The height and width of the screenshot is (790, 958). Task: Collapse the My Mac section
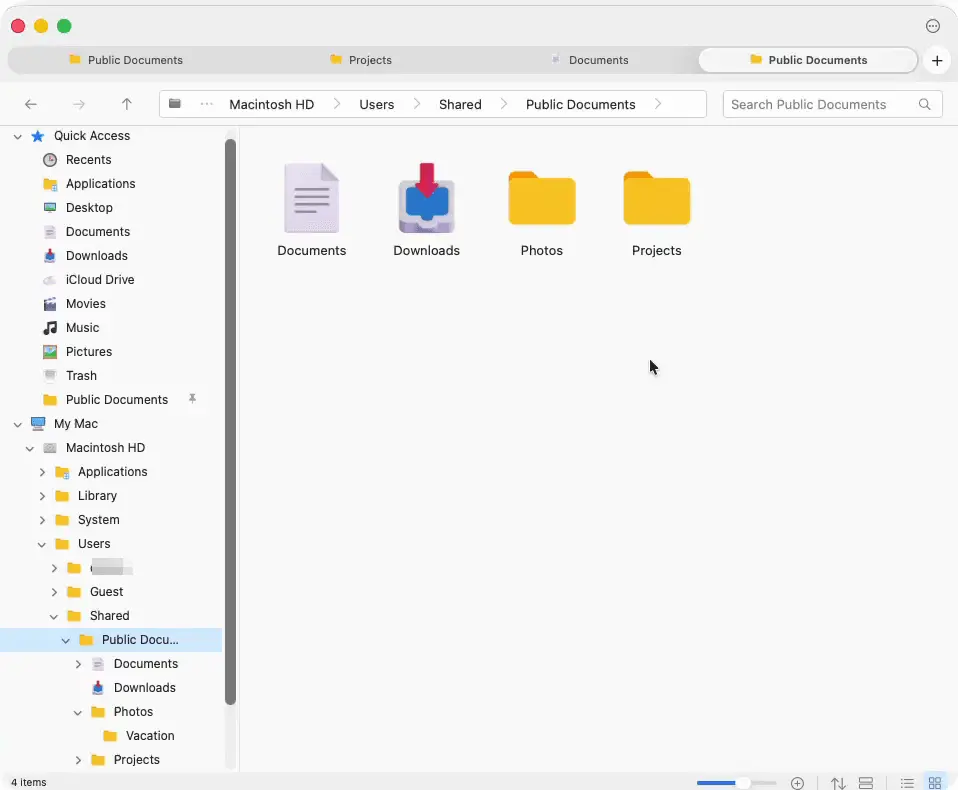pos(18,424)
